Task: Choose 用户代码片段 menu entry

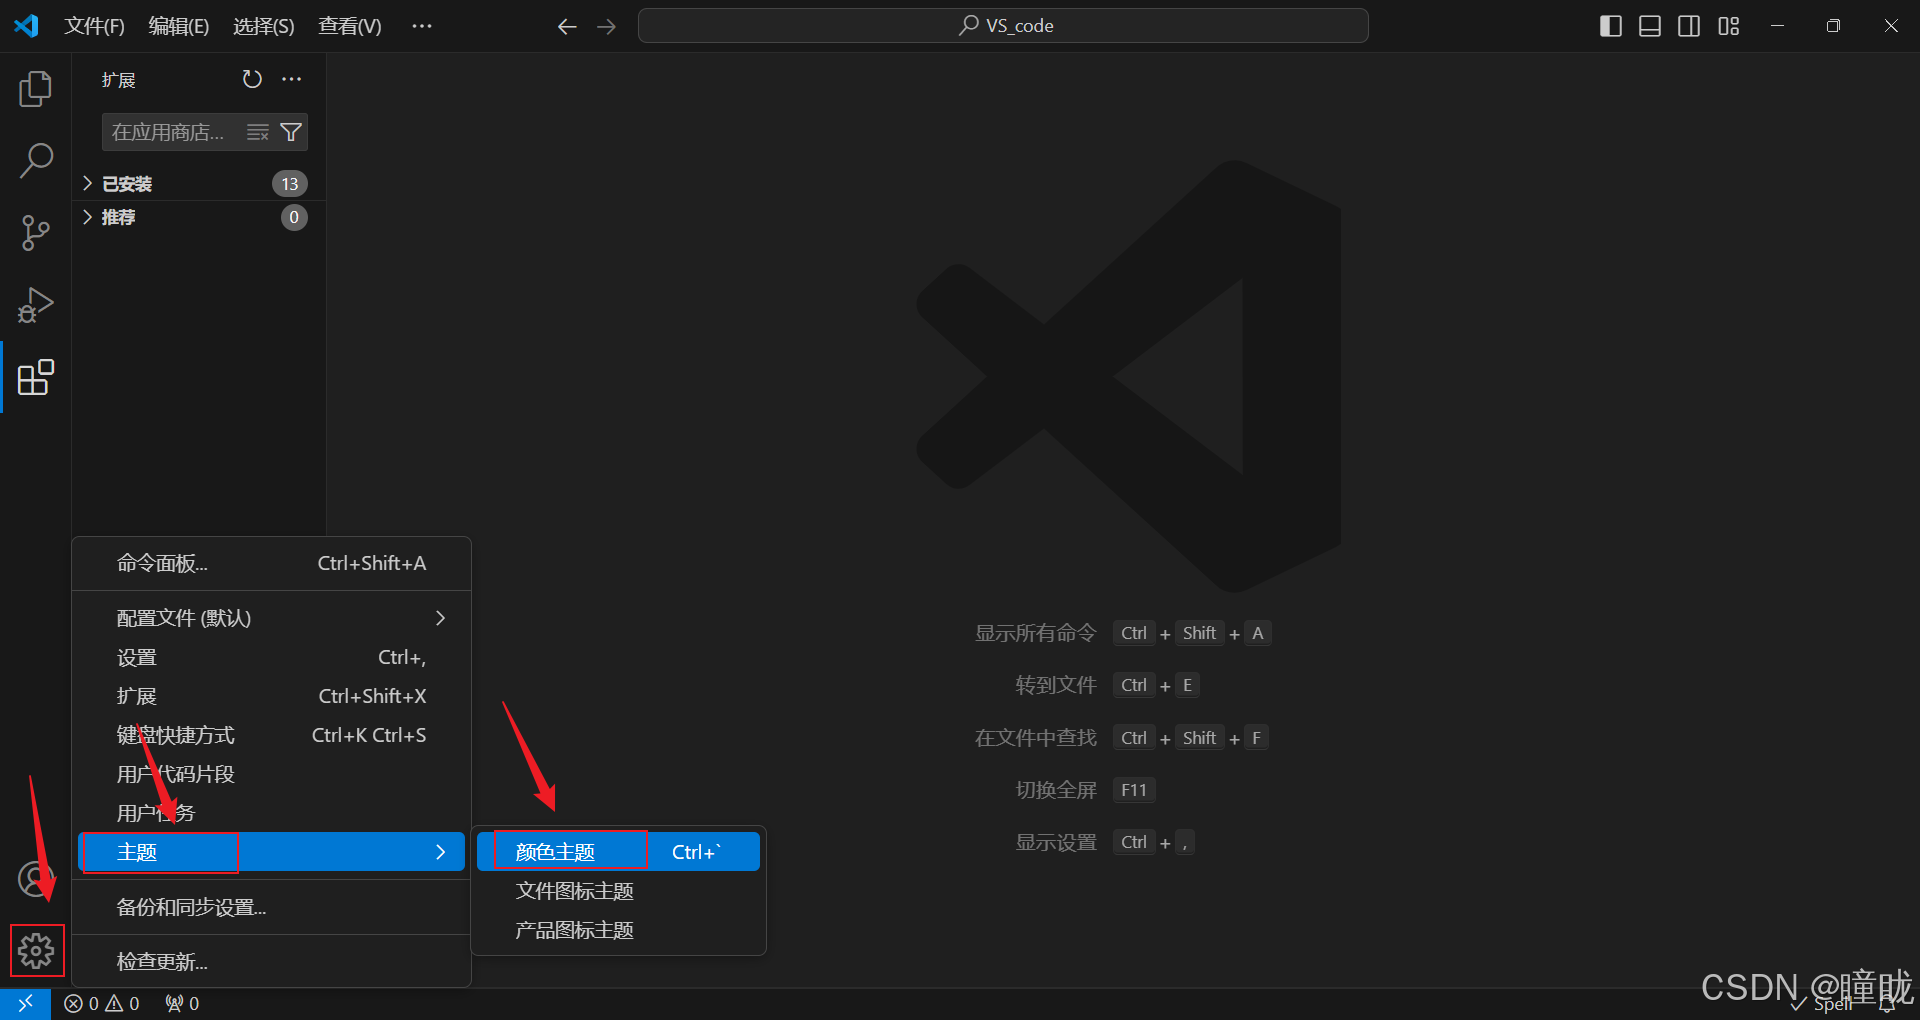Action: 271,774
